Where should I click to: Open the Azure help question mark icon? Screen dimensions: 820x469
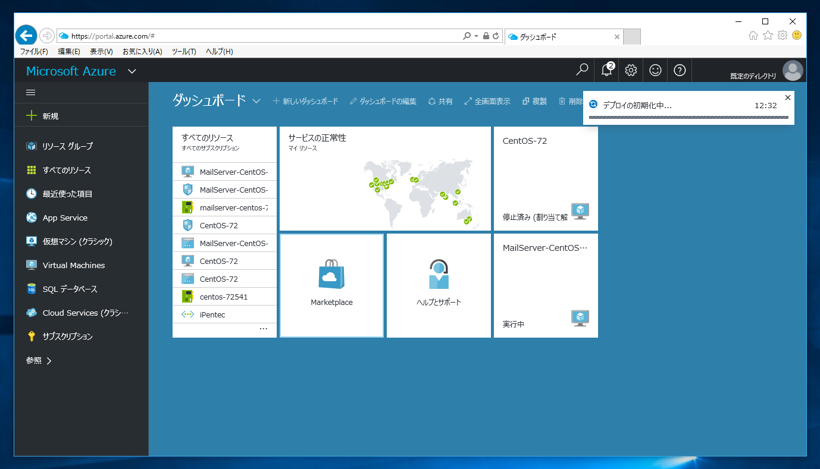pos(679,70)
